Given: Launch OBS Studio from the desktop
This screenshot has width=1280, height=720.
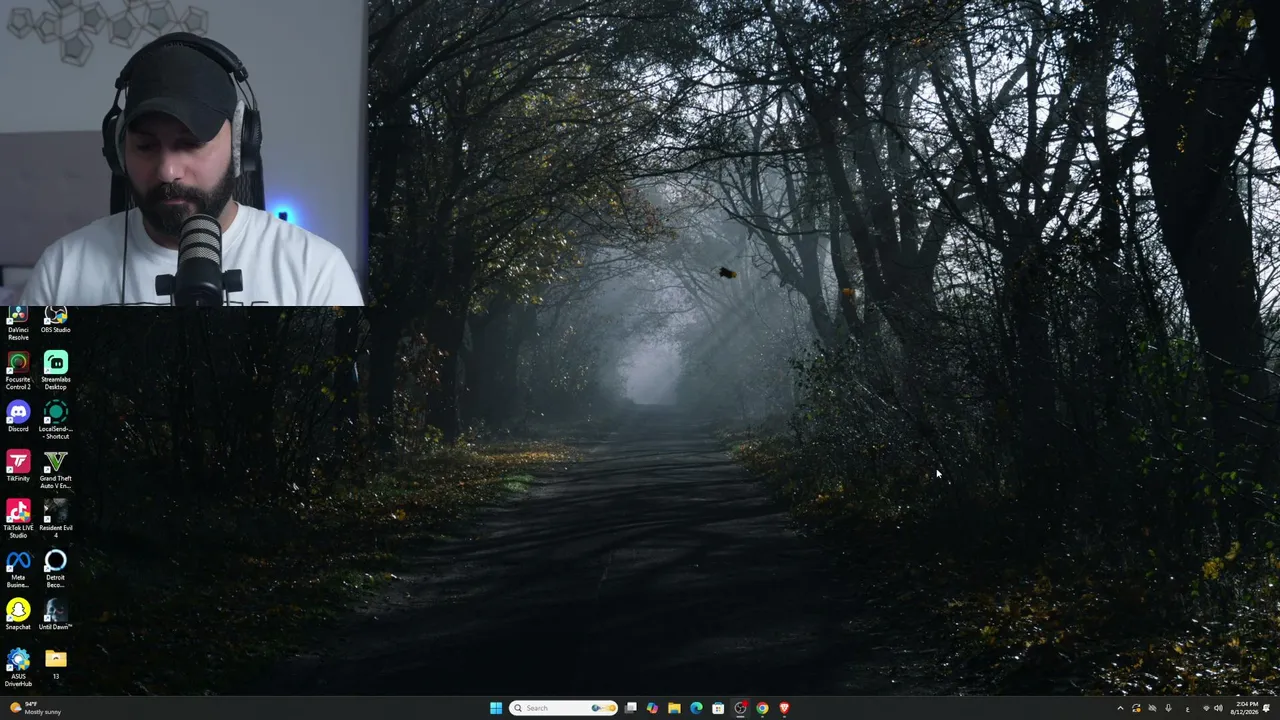Looking at the screenshot, I should pos(55,321).
